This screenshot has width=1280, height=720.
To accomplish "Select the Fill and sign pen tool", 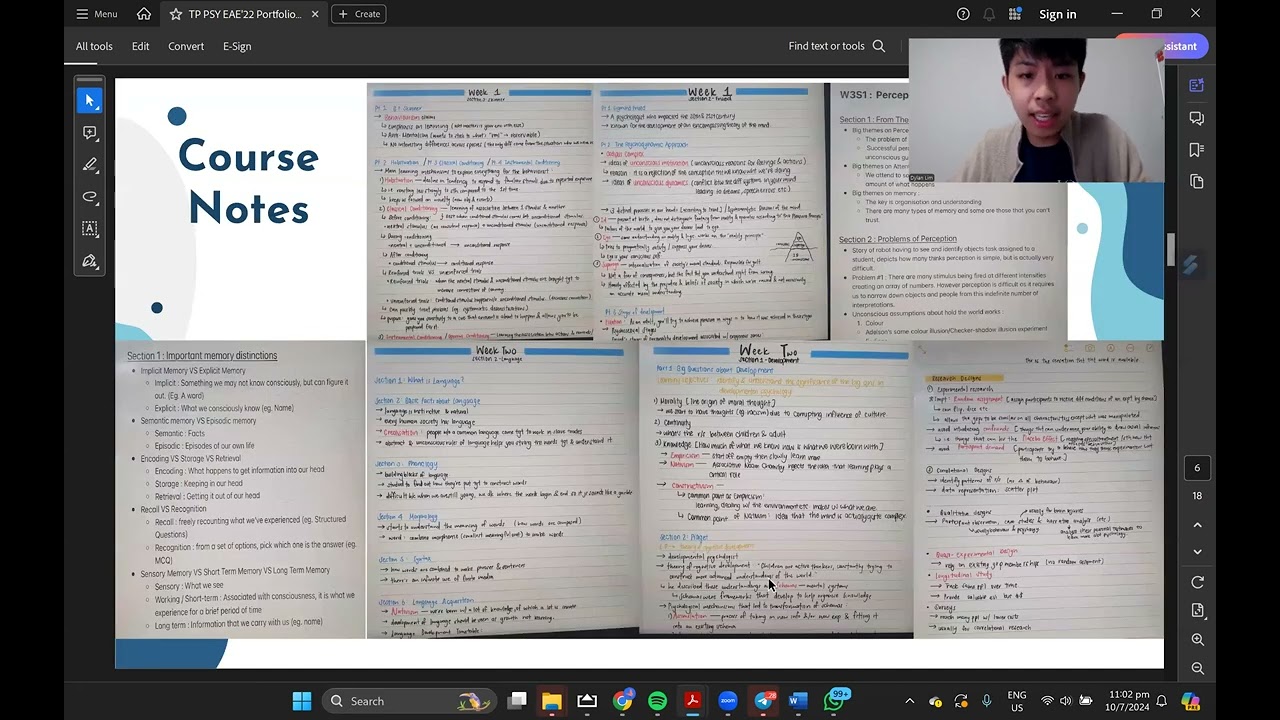I will (x=90, y=262).
